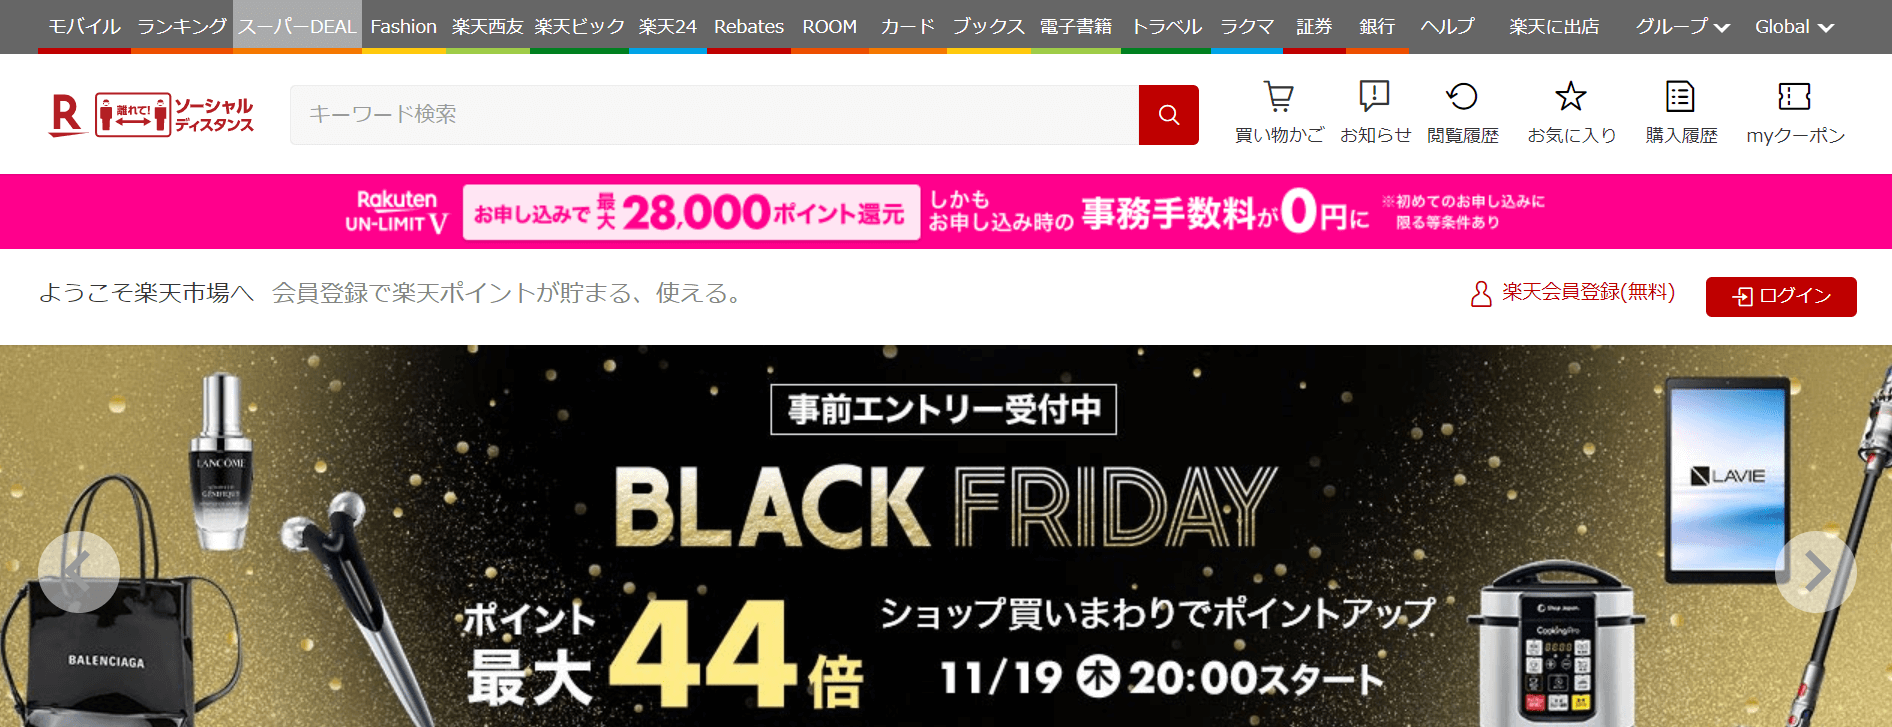This screenshot has height=727, width=1892.
Task: Click the social distance logo badge
Action: point(174,115)
